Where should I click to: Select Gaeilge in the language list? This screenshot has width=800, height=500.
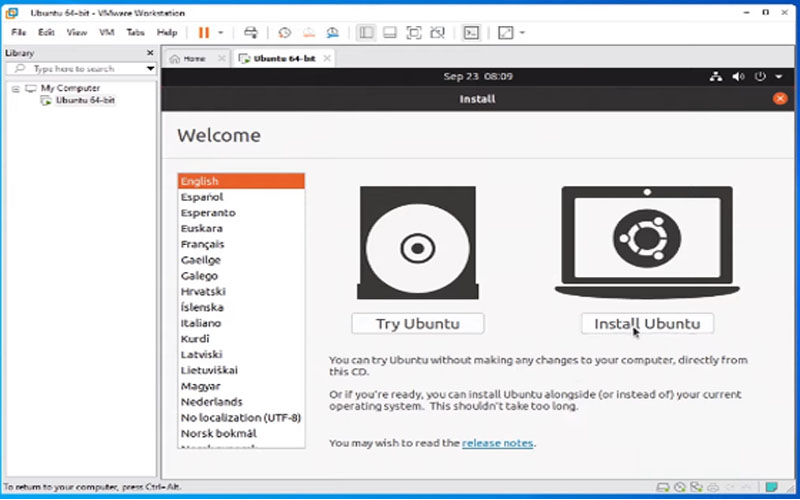(241, 260)
